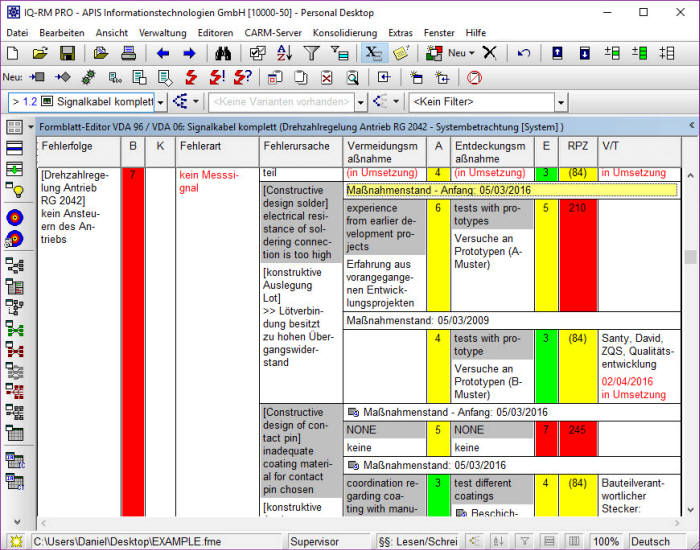Open the Hilfe menu

[x=475, y=33]
